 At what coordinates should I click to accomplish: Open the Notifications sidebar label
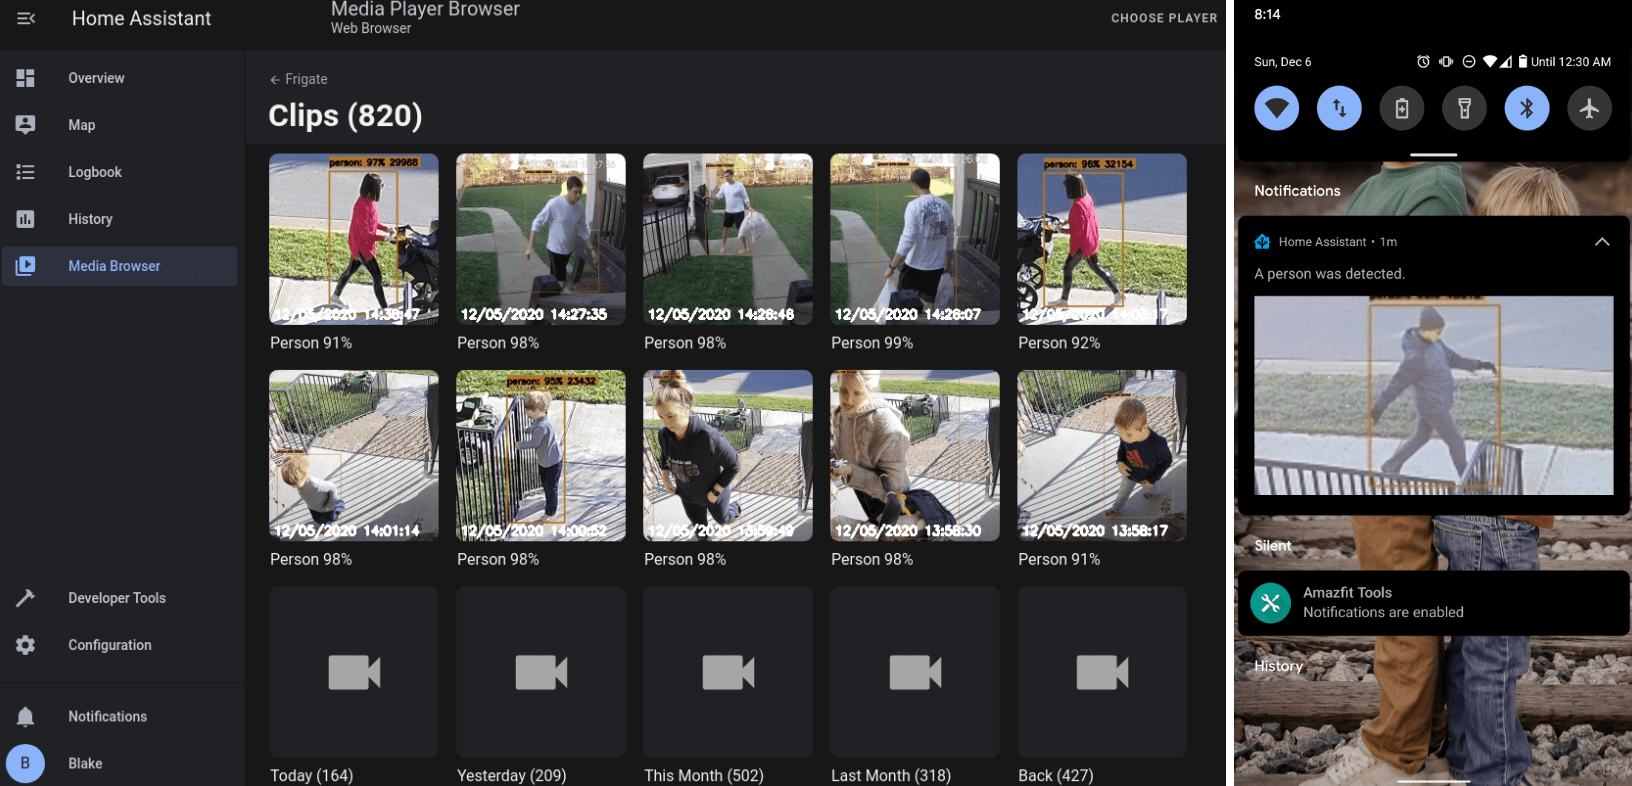[x=107, y=717]
